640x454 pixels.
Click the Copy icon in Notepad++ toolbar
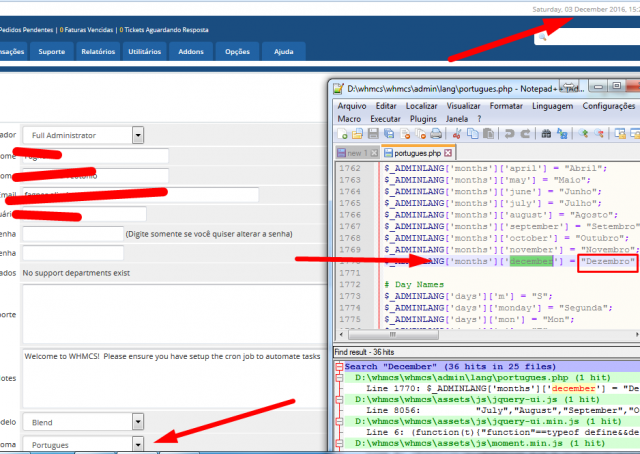click(473, 134)
